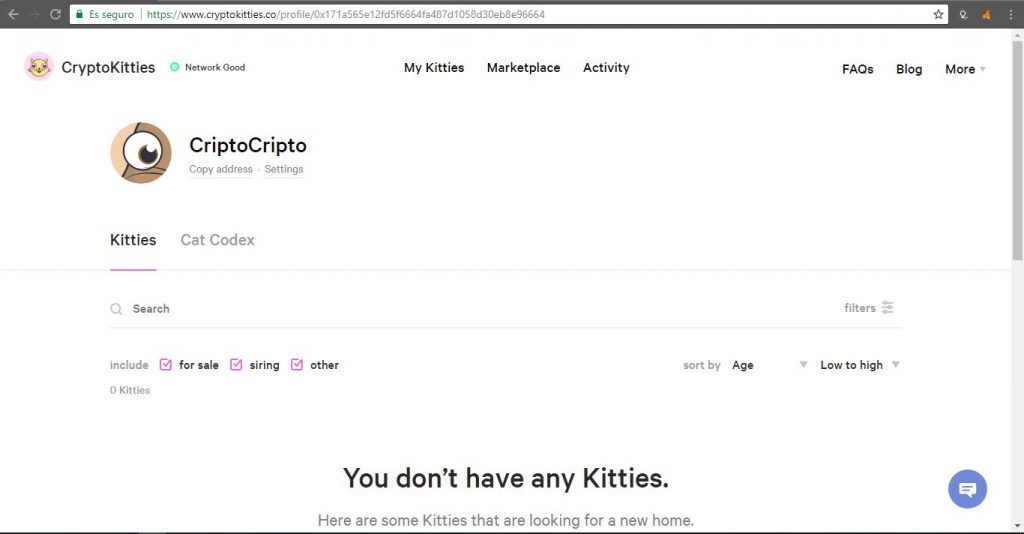Click the CriptoCripto profile name
Image resolution: width=1024 pixels, height=534 pixels.
click(248, 145)
